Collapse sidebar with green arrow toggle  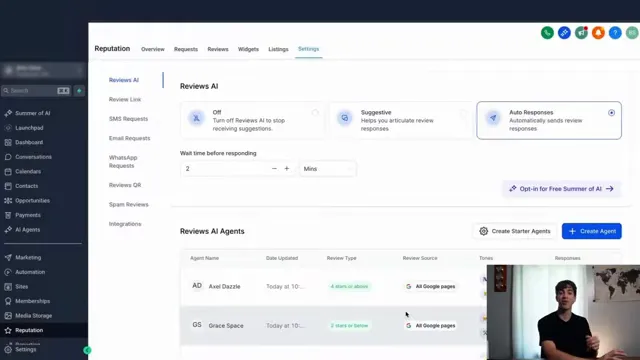[87, 350]
